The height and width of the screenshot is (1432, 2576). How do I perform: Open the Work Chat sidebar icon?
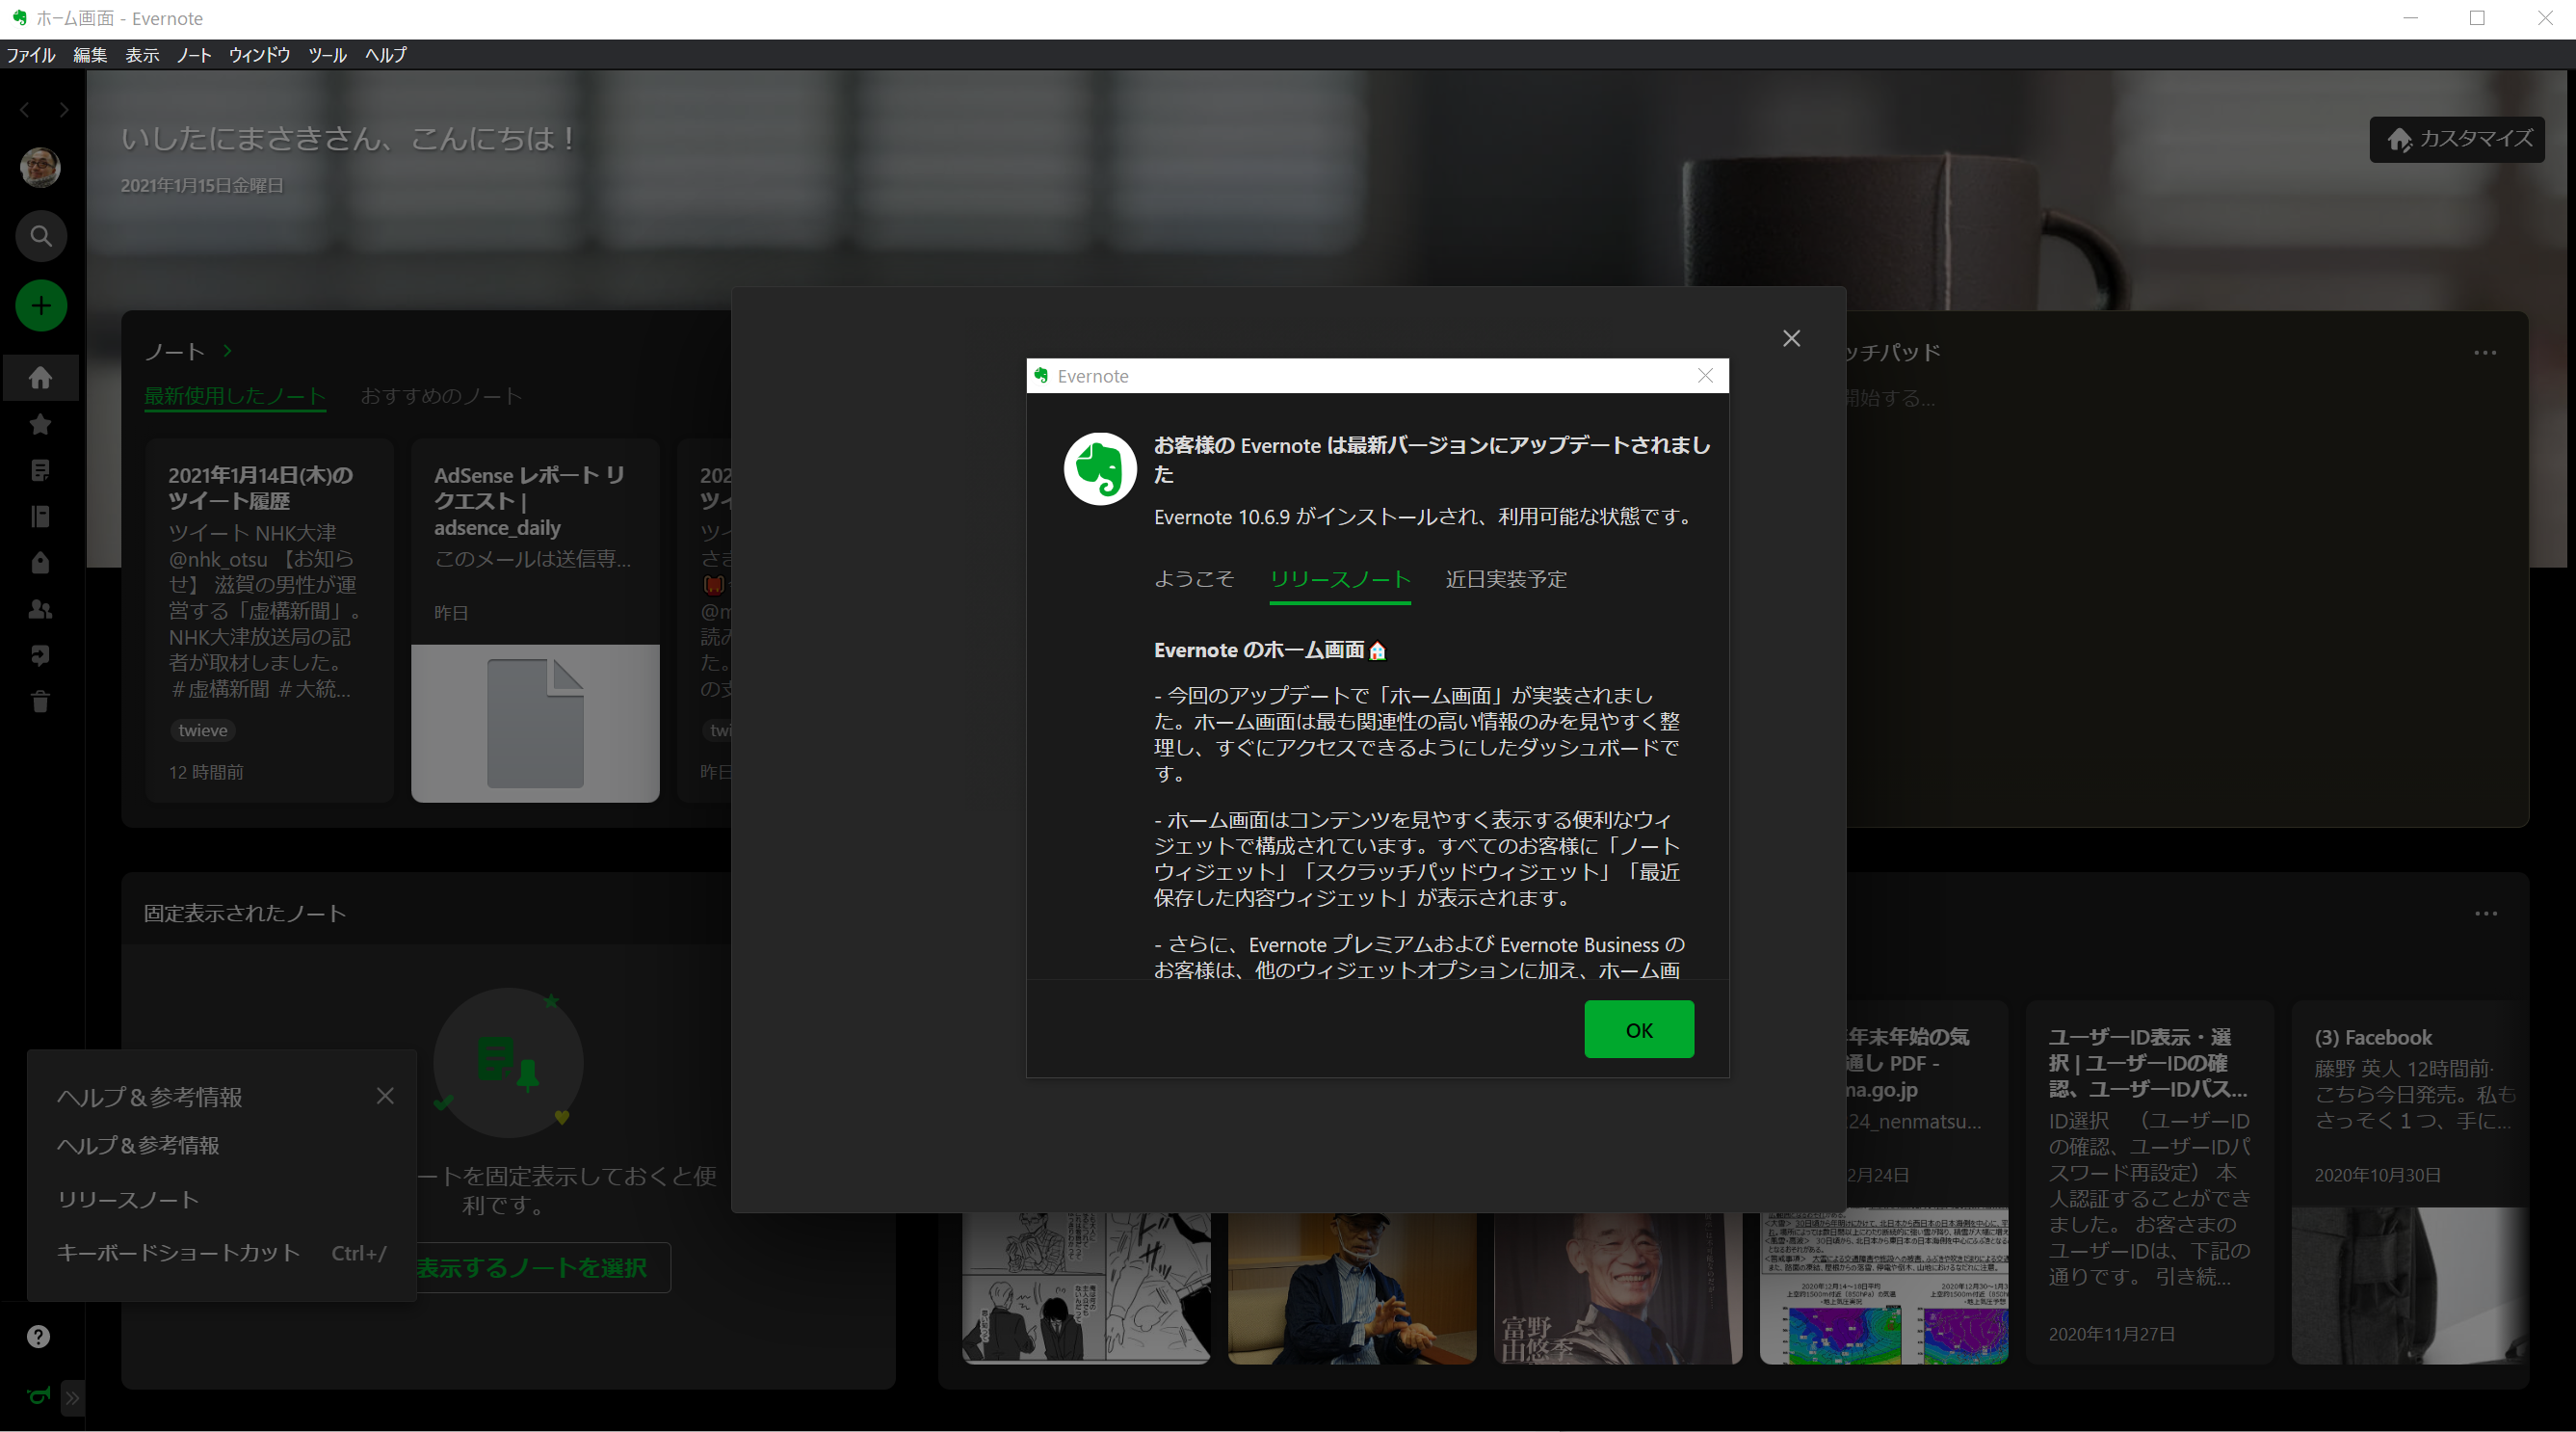(x=41, y=655)
